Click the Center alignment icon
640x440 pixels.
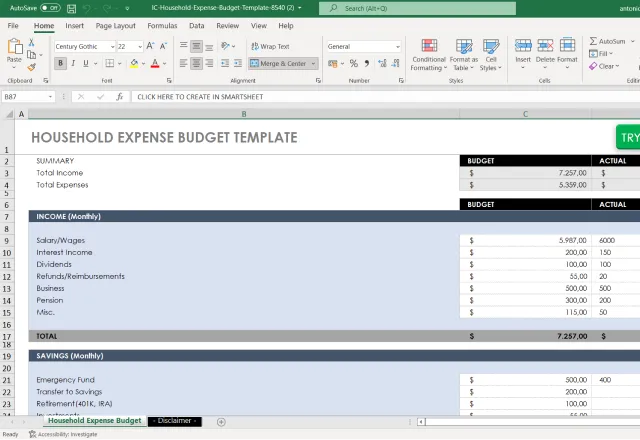[196, 63]
